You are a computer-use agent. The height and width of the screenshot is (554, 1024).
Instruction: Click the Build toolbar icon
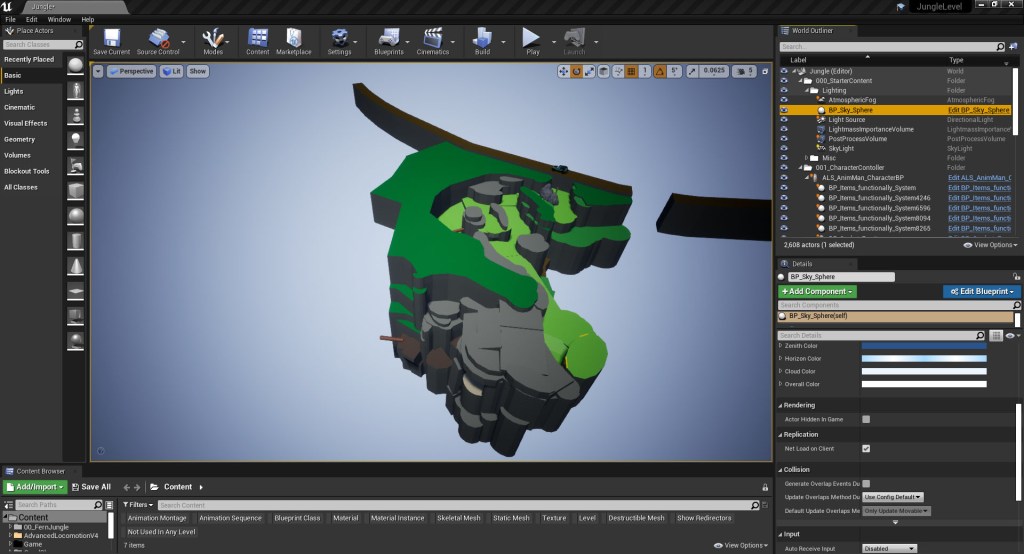point(482,38)
